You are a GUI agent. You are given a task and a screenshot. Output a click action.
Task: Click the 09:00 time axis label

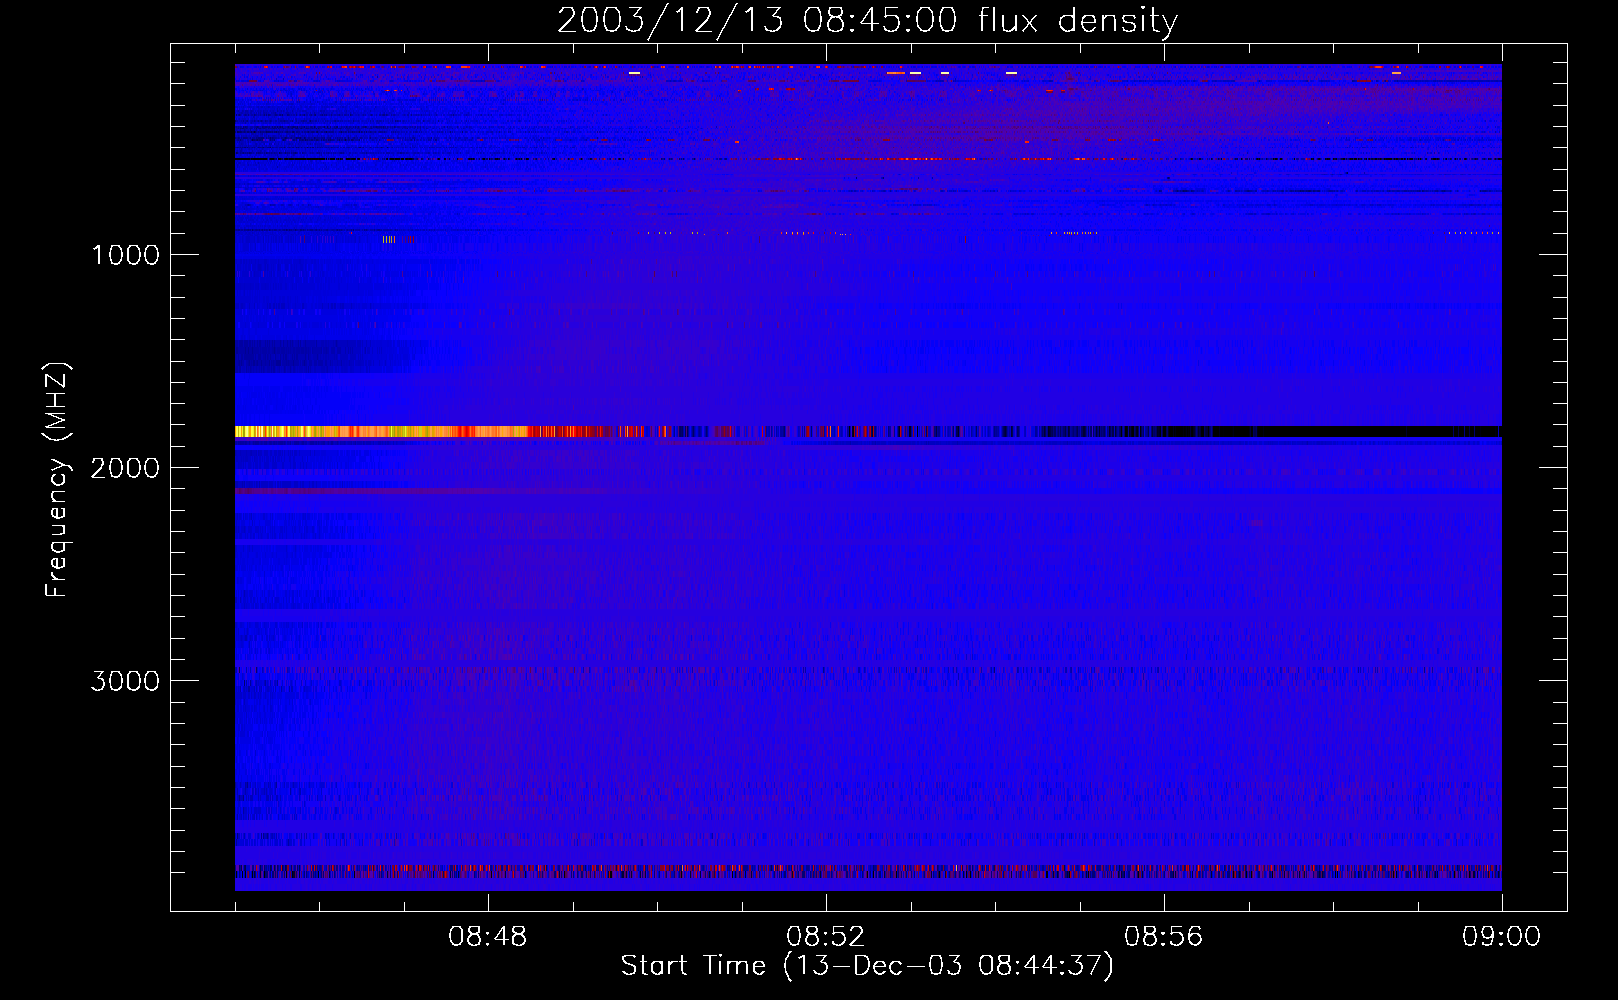coord(1501,937)
